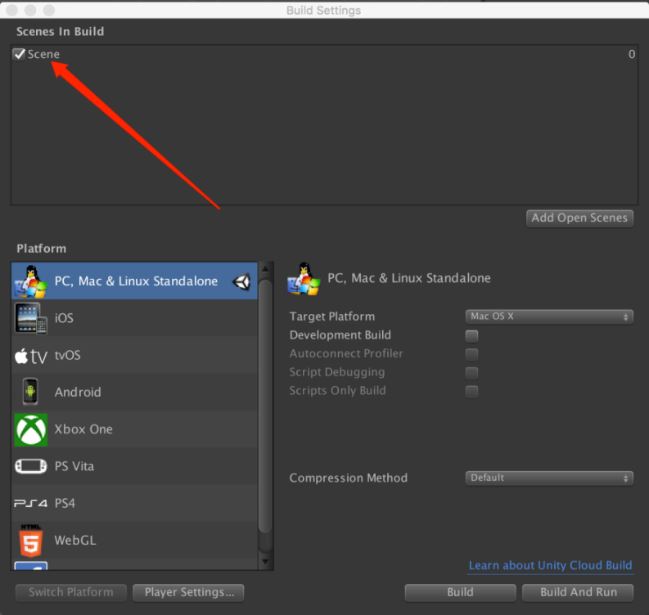Choose the Xbox One logo icon

[31, 429]
